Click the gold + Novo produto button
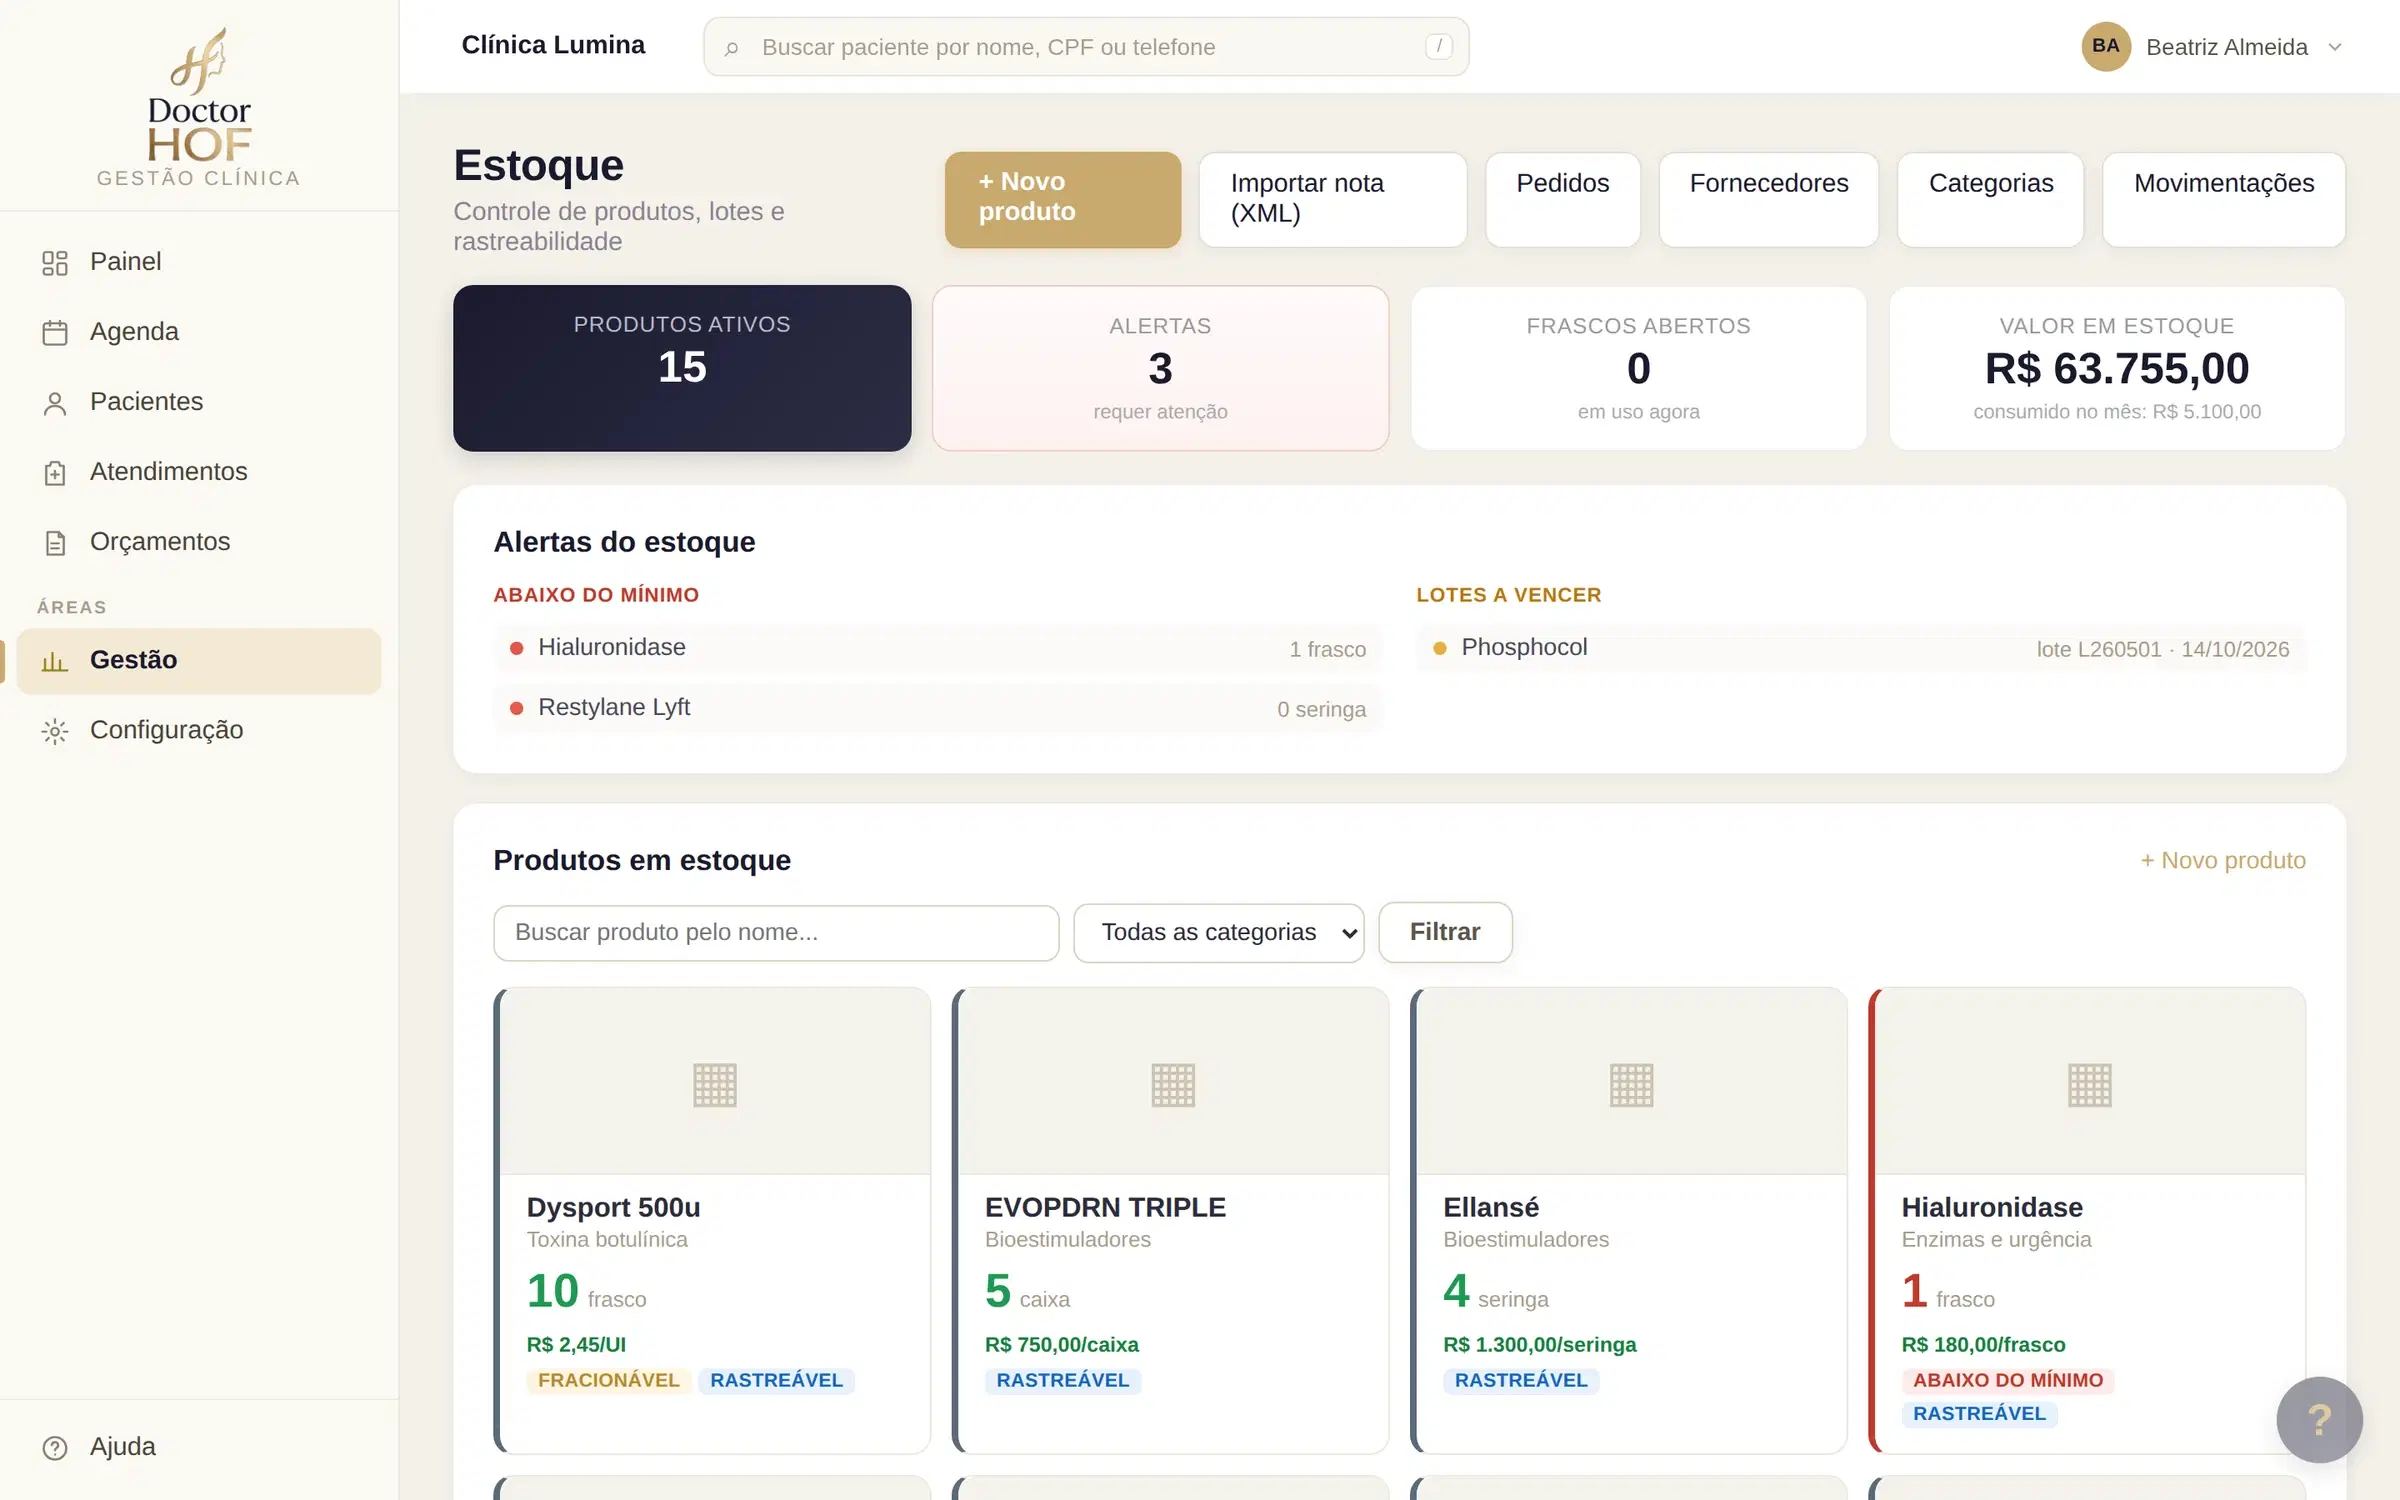 coord(1062,198)
